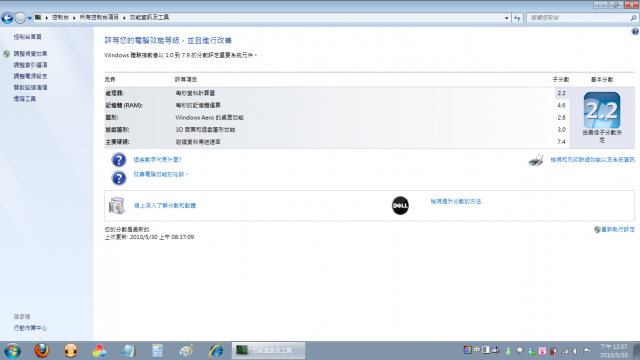Select the 遊戲圖形 row subscore 3.0
The height and width of the screenshot is (360, 640).
pos(561,130)
